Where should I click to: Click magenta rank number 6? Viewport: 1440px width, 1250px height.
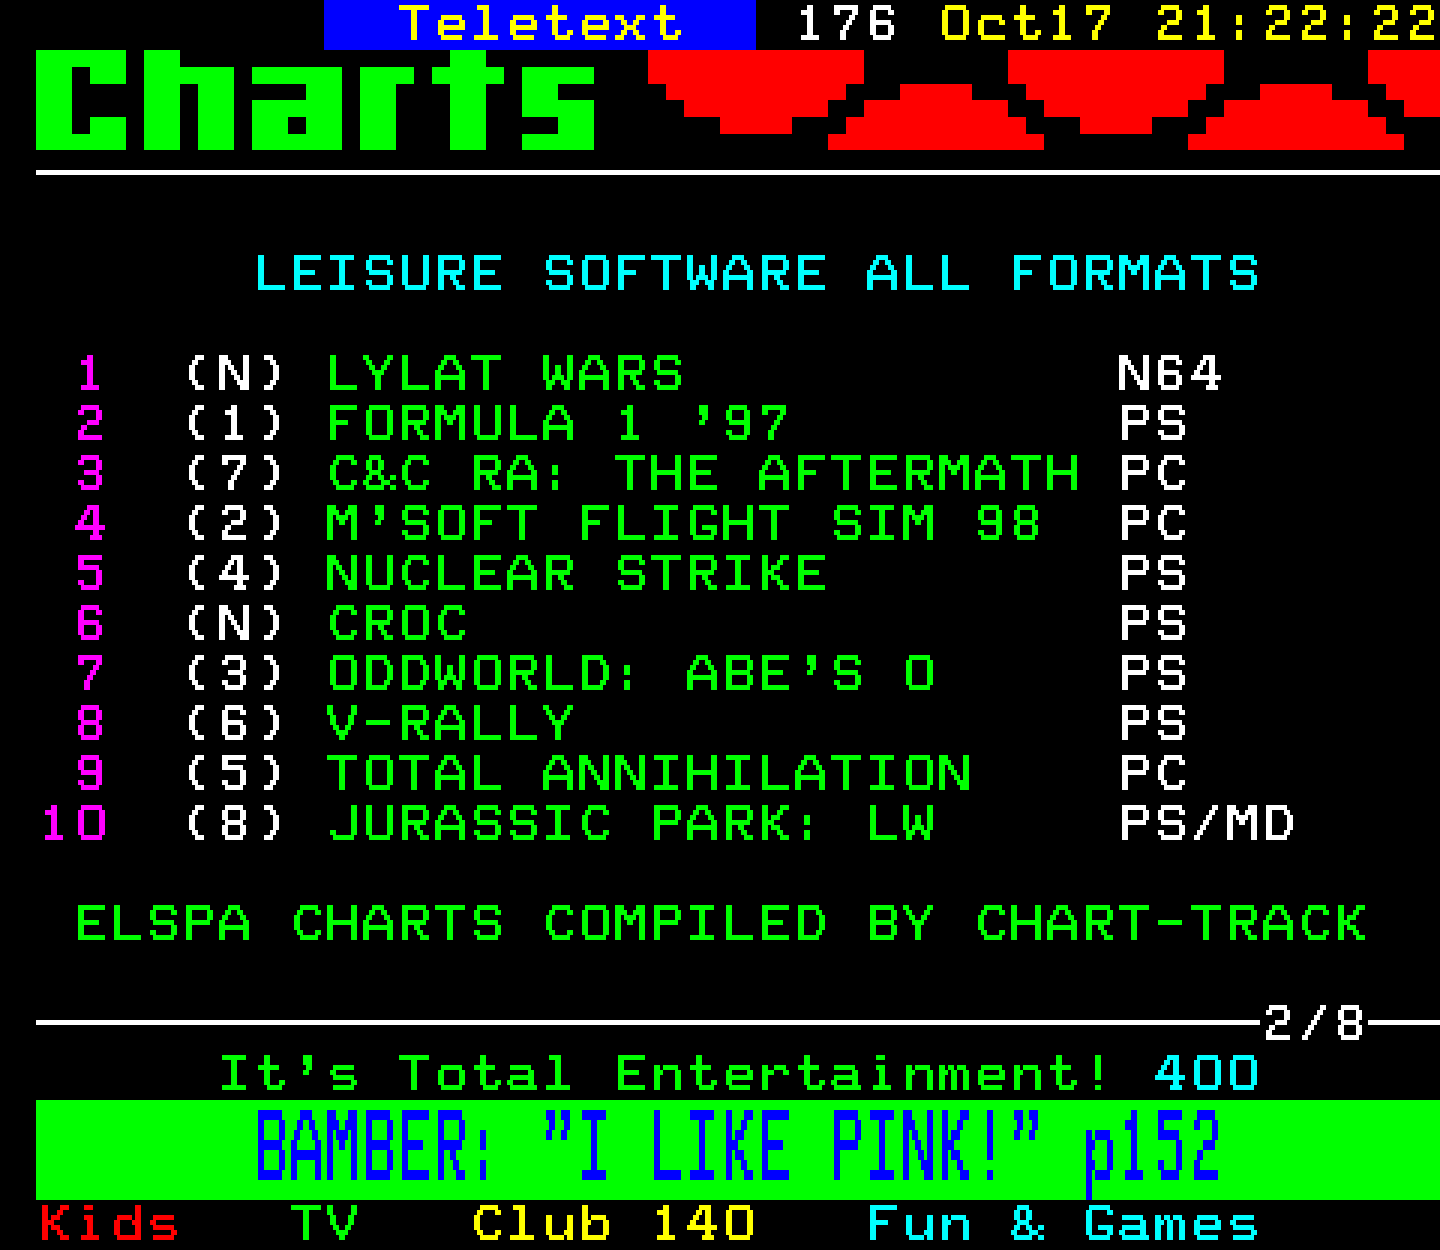[x=90, y=624]
